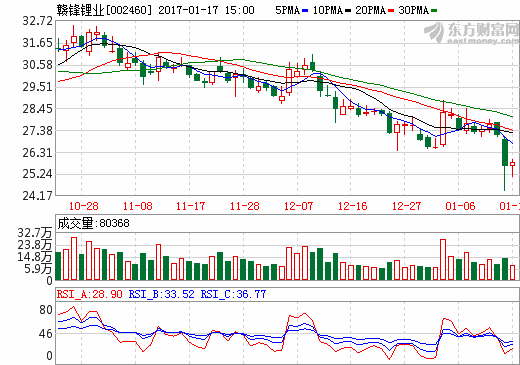This screenshot has height=365, width=520.
Task: Click the RSI_A:28.90 indicator value
Action: 90,294
